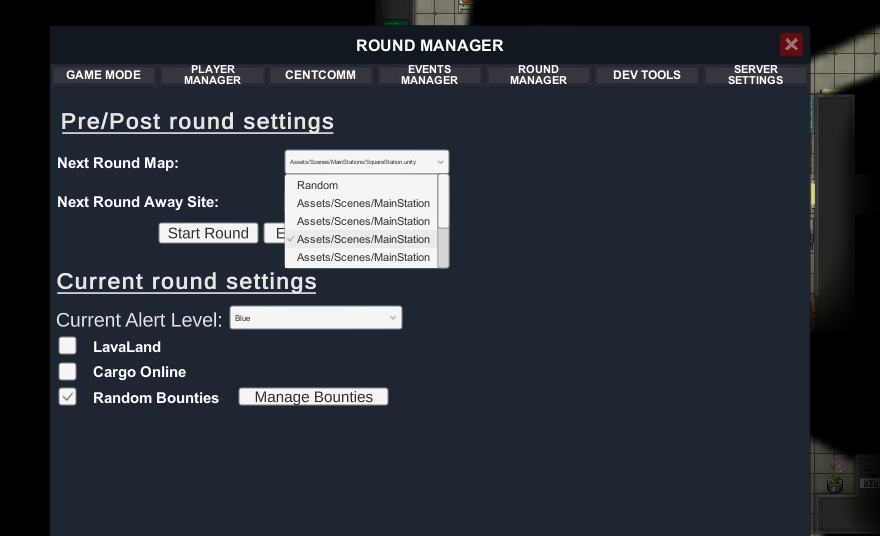Close the Round Manager window
The image size is (880, 536).
coord(791,44)
